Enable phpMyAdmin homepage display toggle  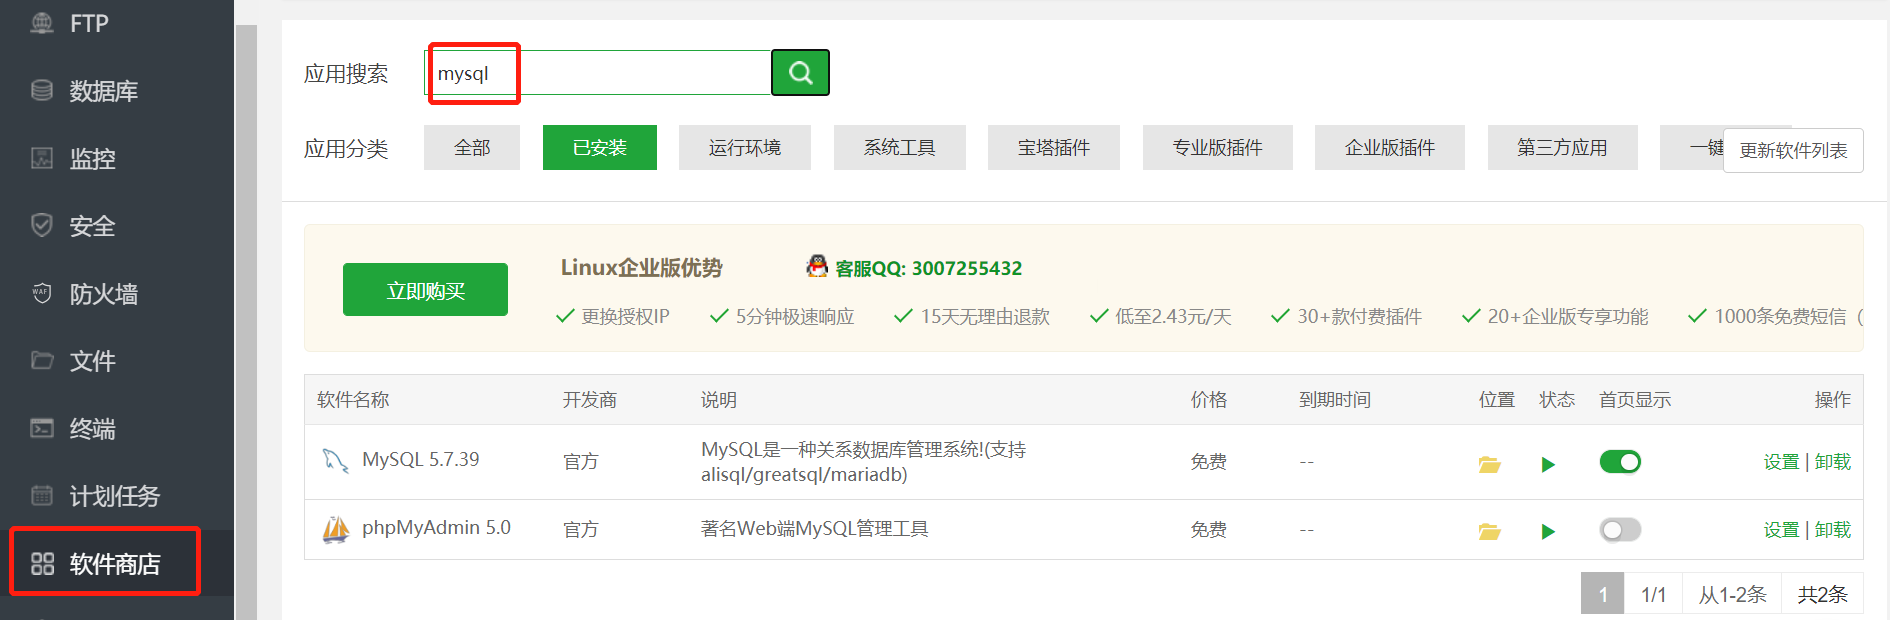pyautogui.click(x=1620, y=530)
